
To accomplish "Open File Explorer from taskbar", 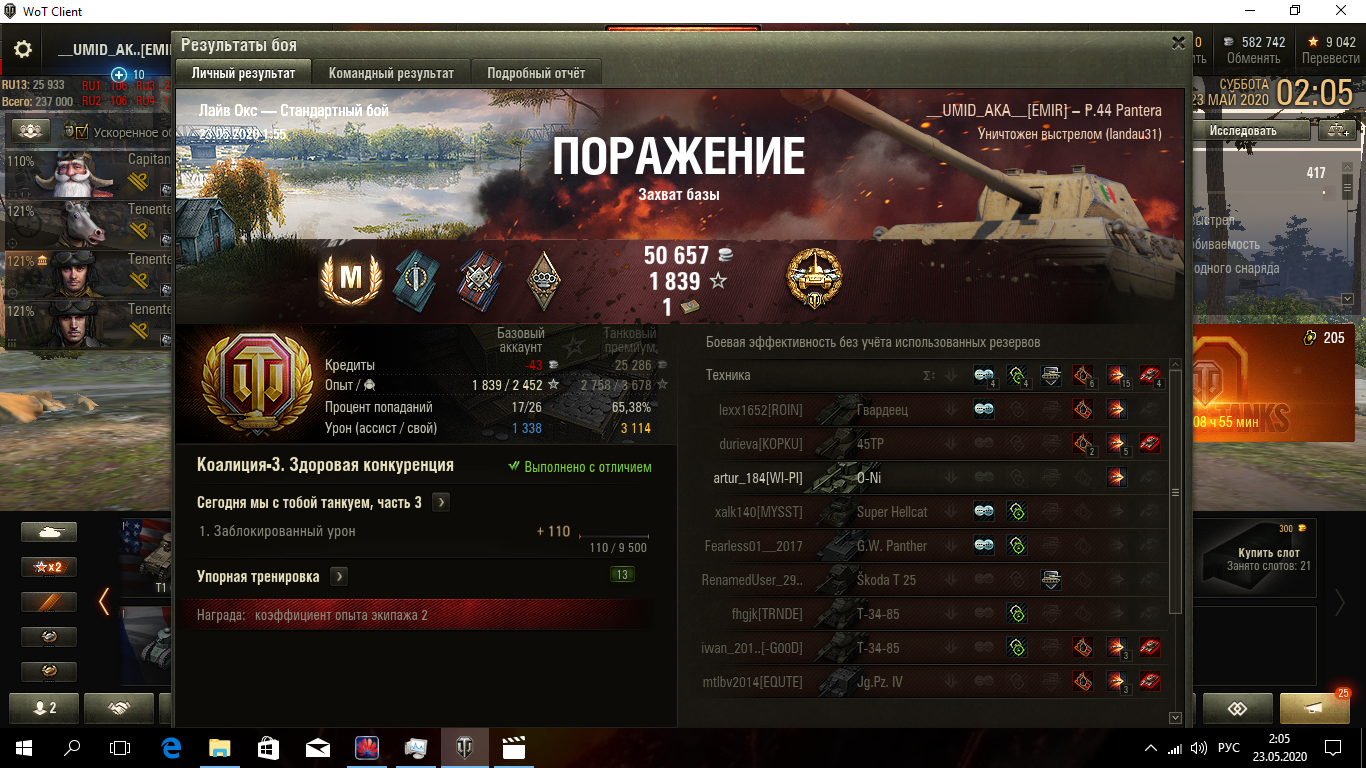I will pyautogui.click(x=219, y=747).
